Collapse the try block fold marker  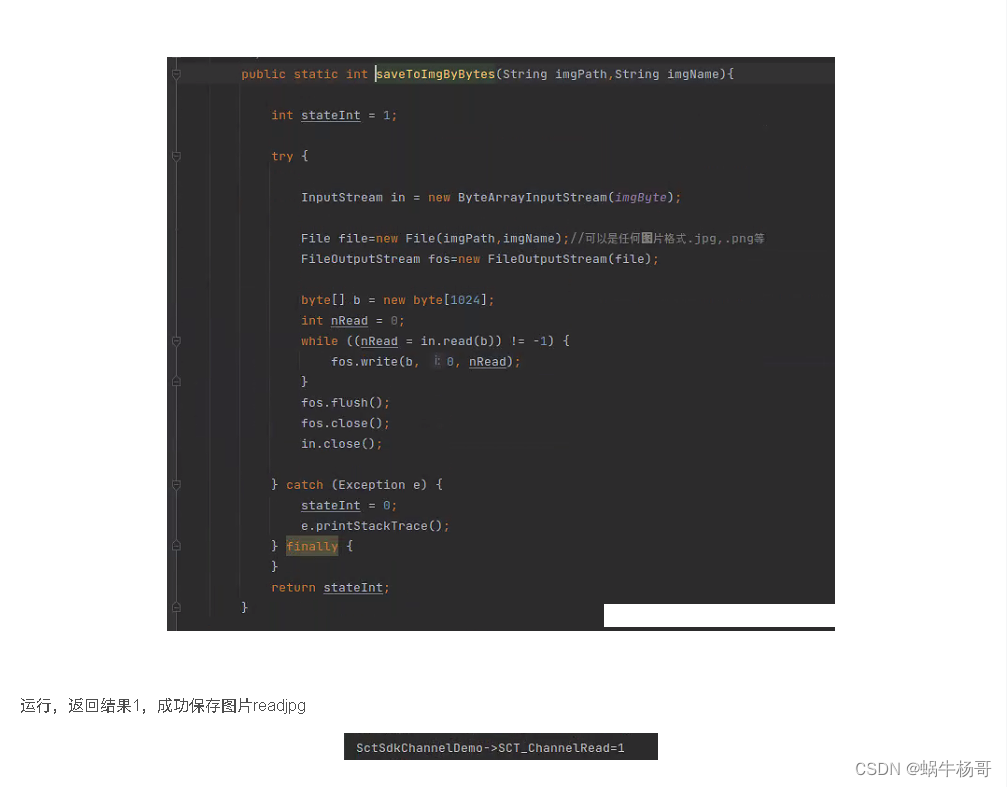(x=176, y=156)
